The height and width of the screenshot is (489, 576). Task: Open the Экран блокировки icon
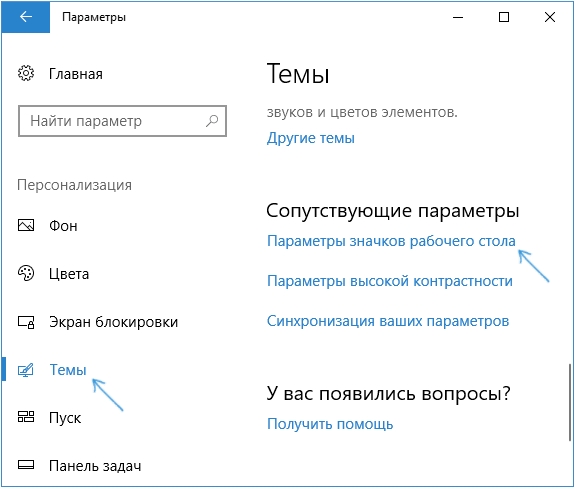26,322
